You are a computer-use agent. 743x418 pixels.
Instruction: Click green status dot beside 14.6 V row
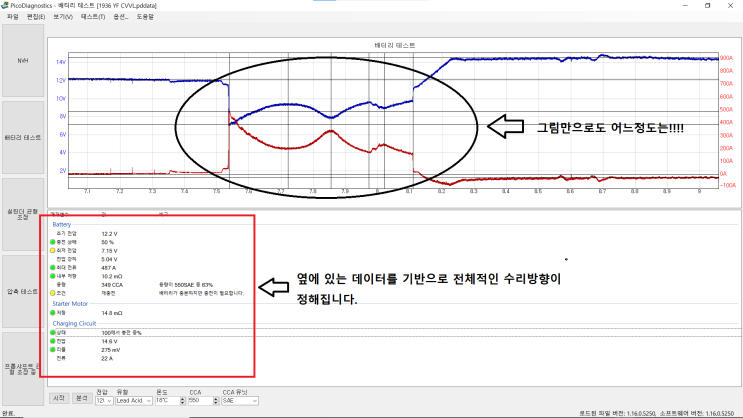tap(53, 341)
